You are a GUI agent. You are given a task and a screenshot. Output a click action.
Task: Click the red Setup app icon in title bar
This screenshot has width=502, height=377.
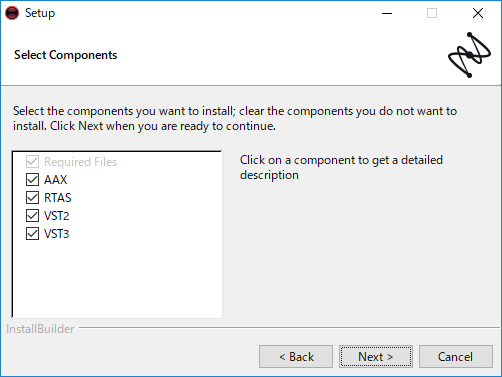12,13
